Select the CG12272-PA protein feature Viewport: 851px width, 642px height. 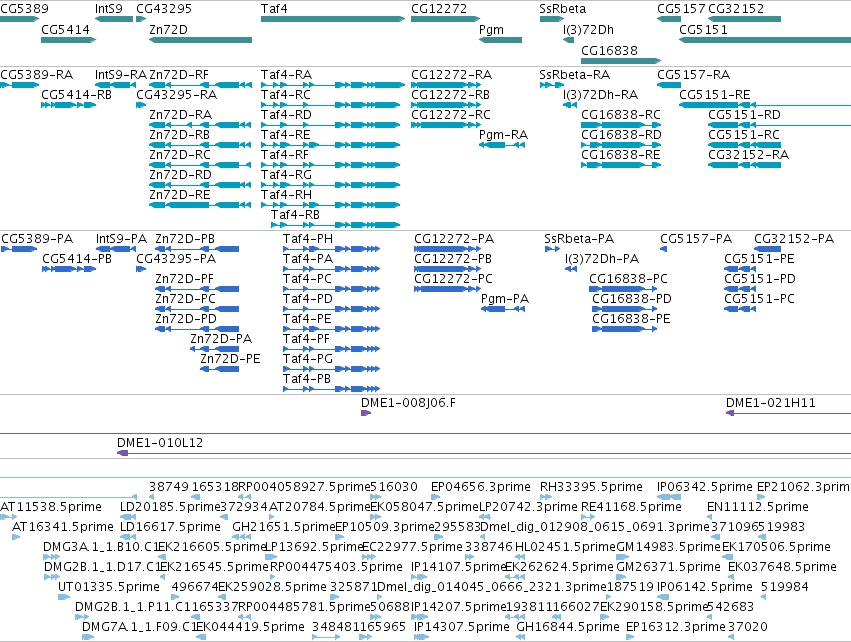[x=447, y=249]
